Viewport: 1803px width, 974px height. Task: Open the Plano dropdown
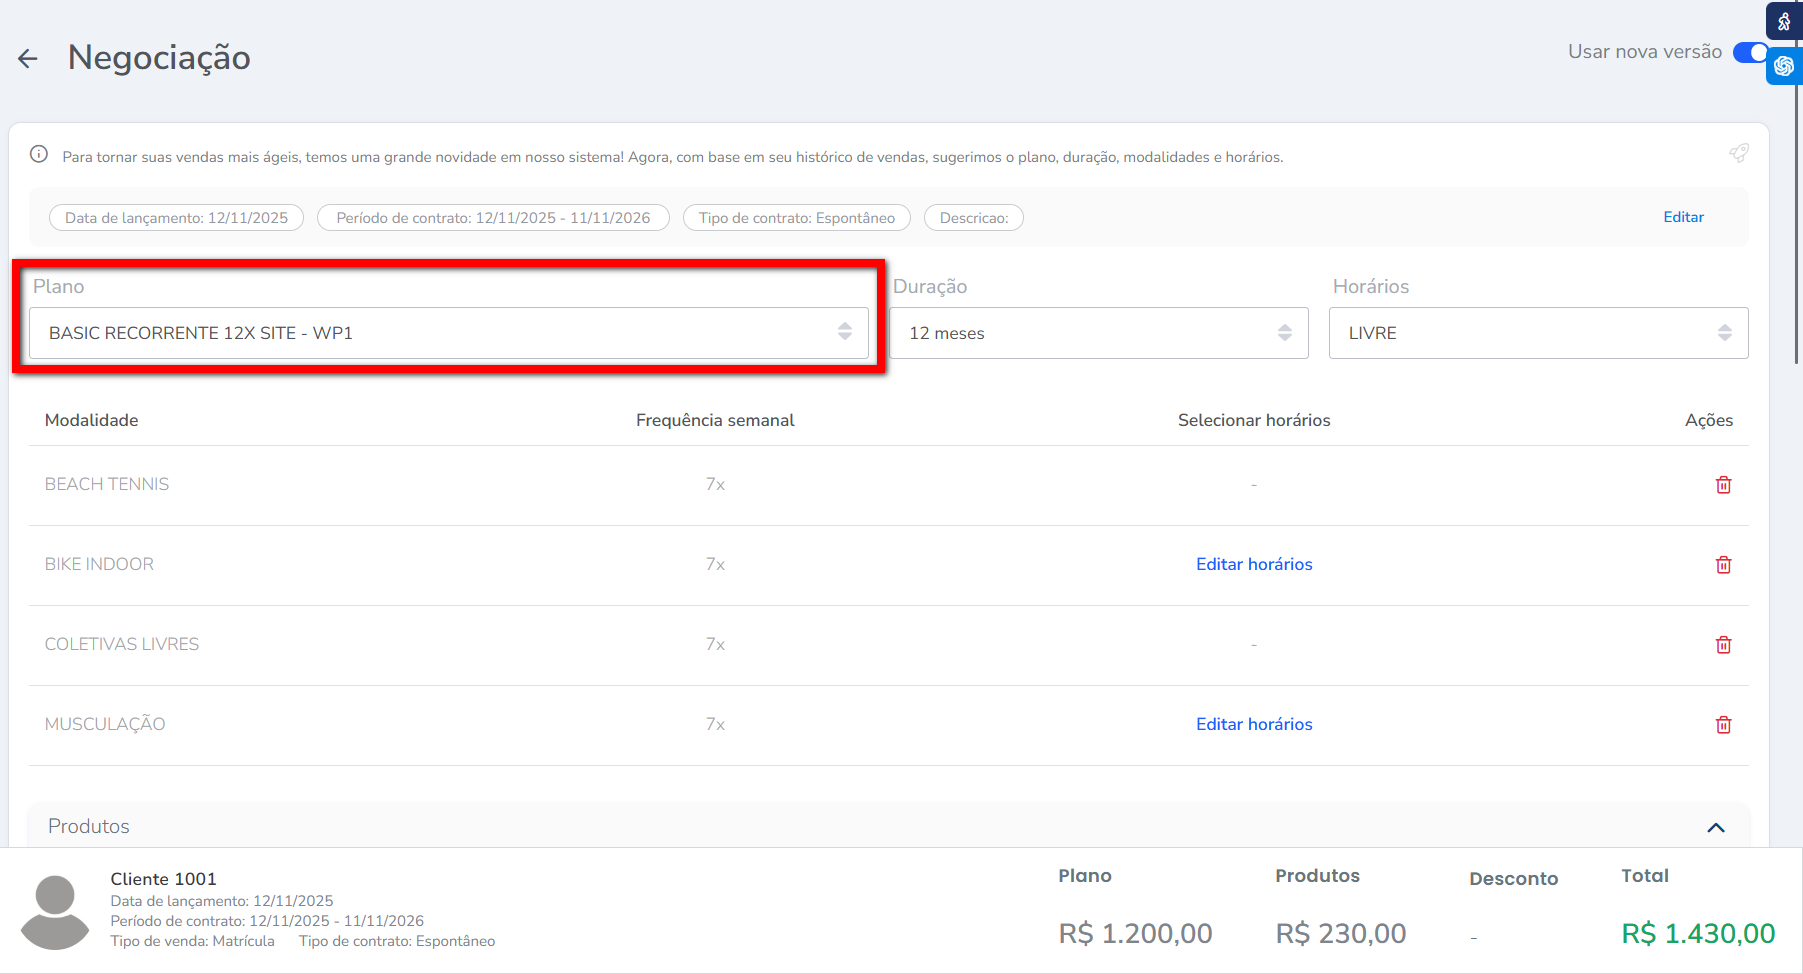[x=448, y=333]
